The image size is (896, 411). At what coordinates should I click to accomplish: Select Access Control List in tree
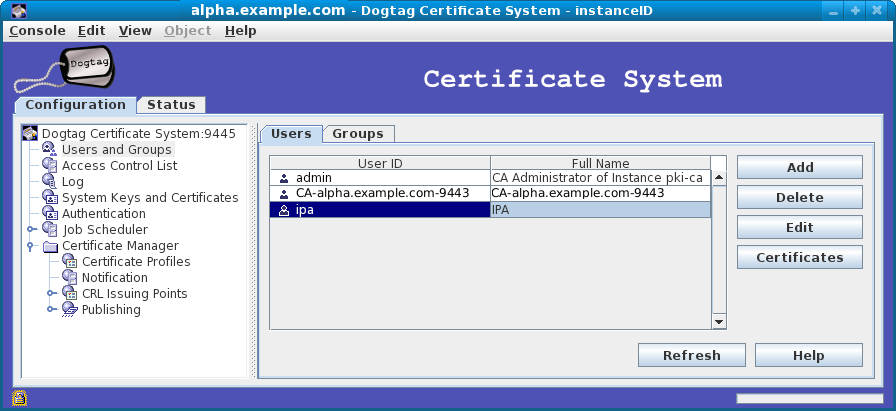[x=119, y=166]
